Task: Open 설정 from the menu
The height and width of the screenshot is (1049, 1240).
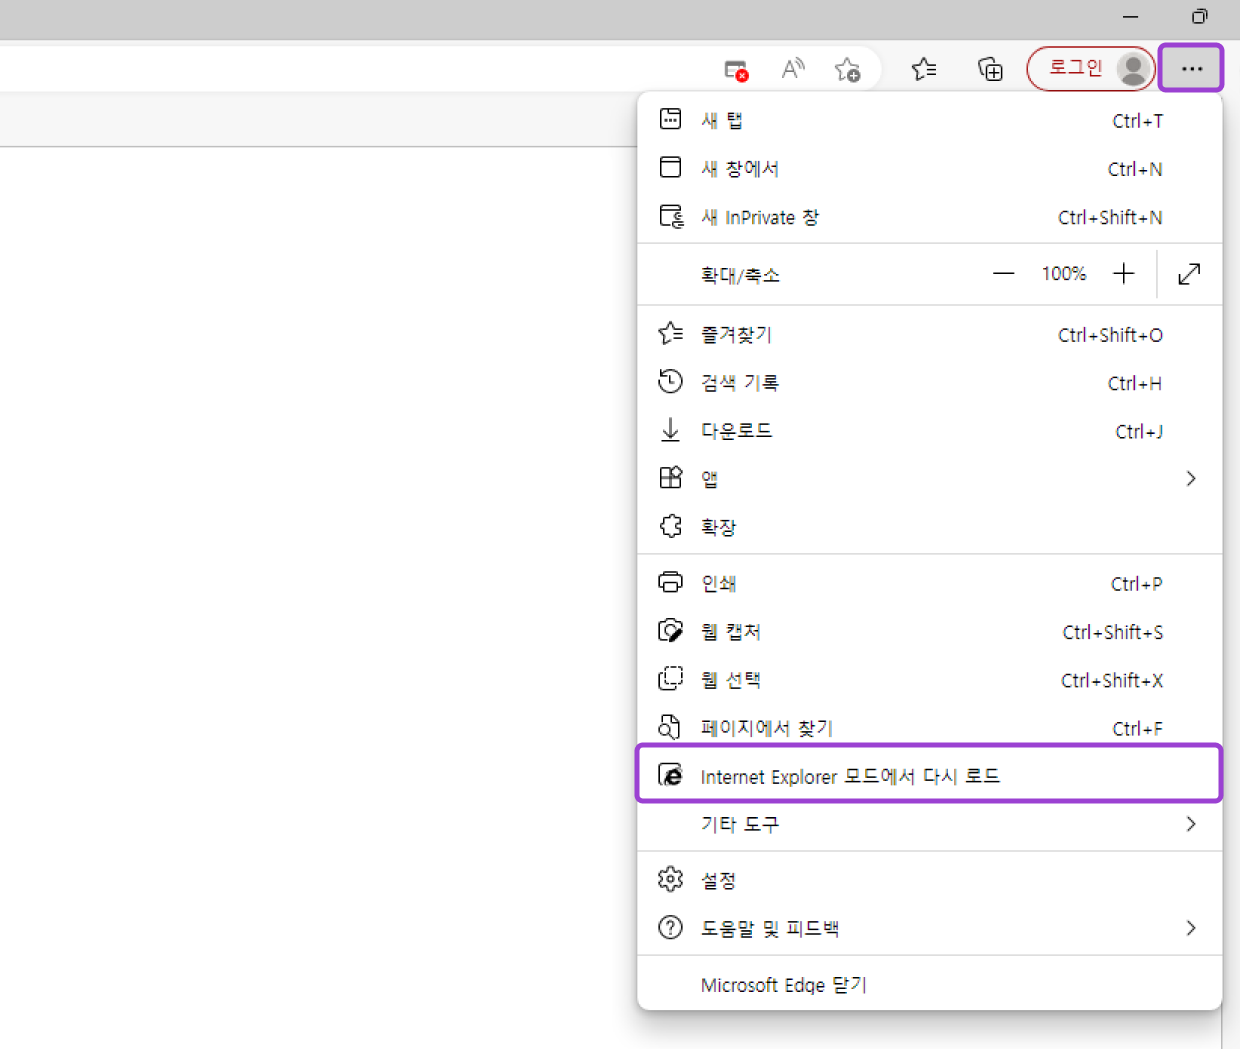Action: point(718,880)
